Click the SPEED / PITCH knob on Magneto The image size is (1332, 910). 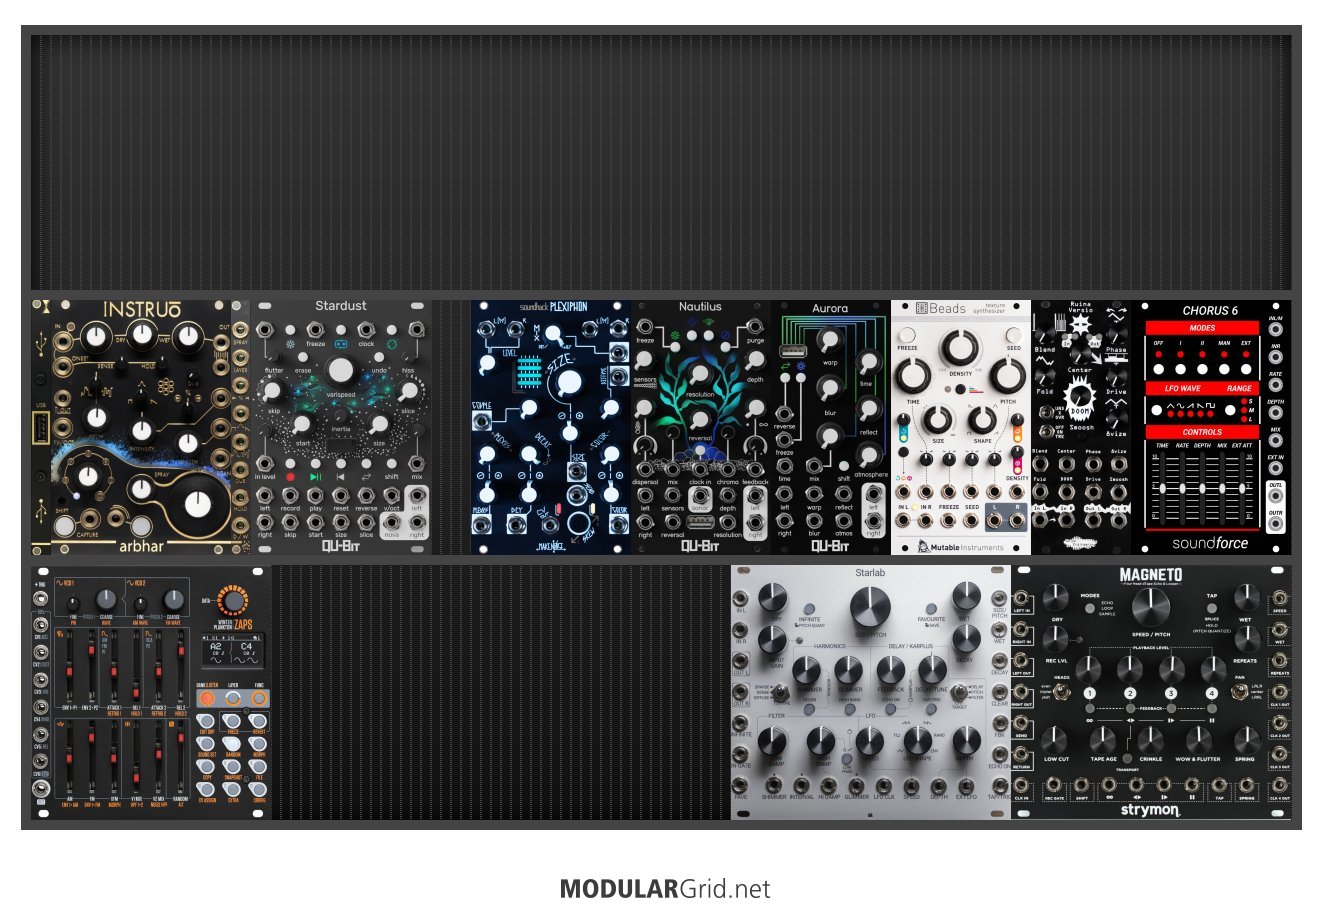point(1151,608)
